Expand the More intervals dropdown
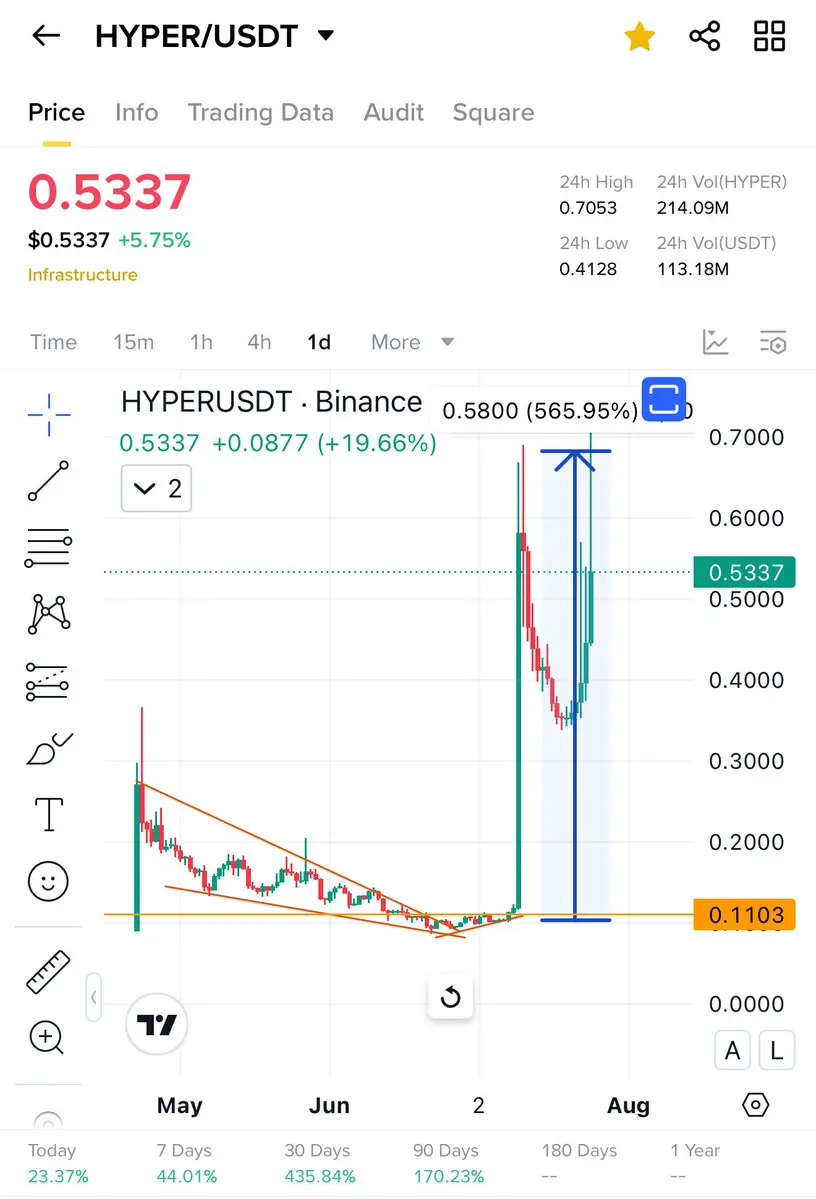This screenshot has height=1199, width=816. pyautogui.click(x=412, y=342)
